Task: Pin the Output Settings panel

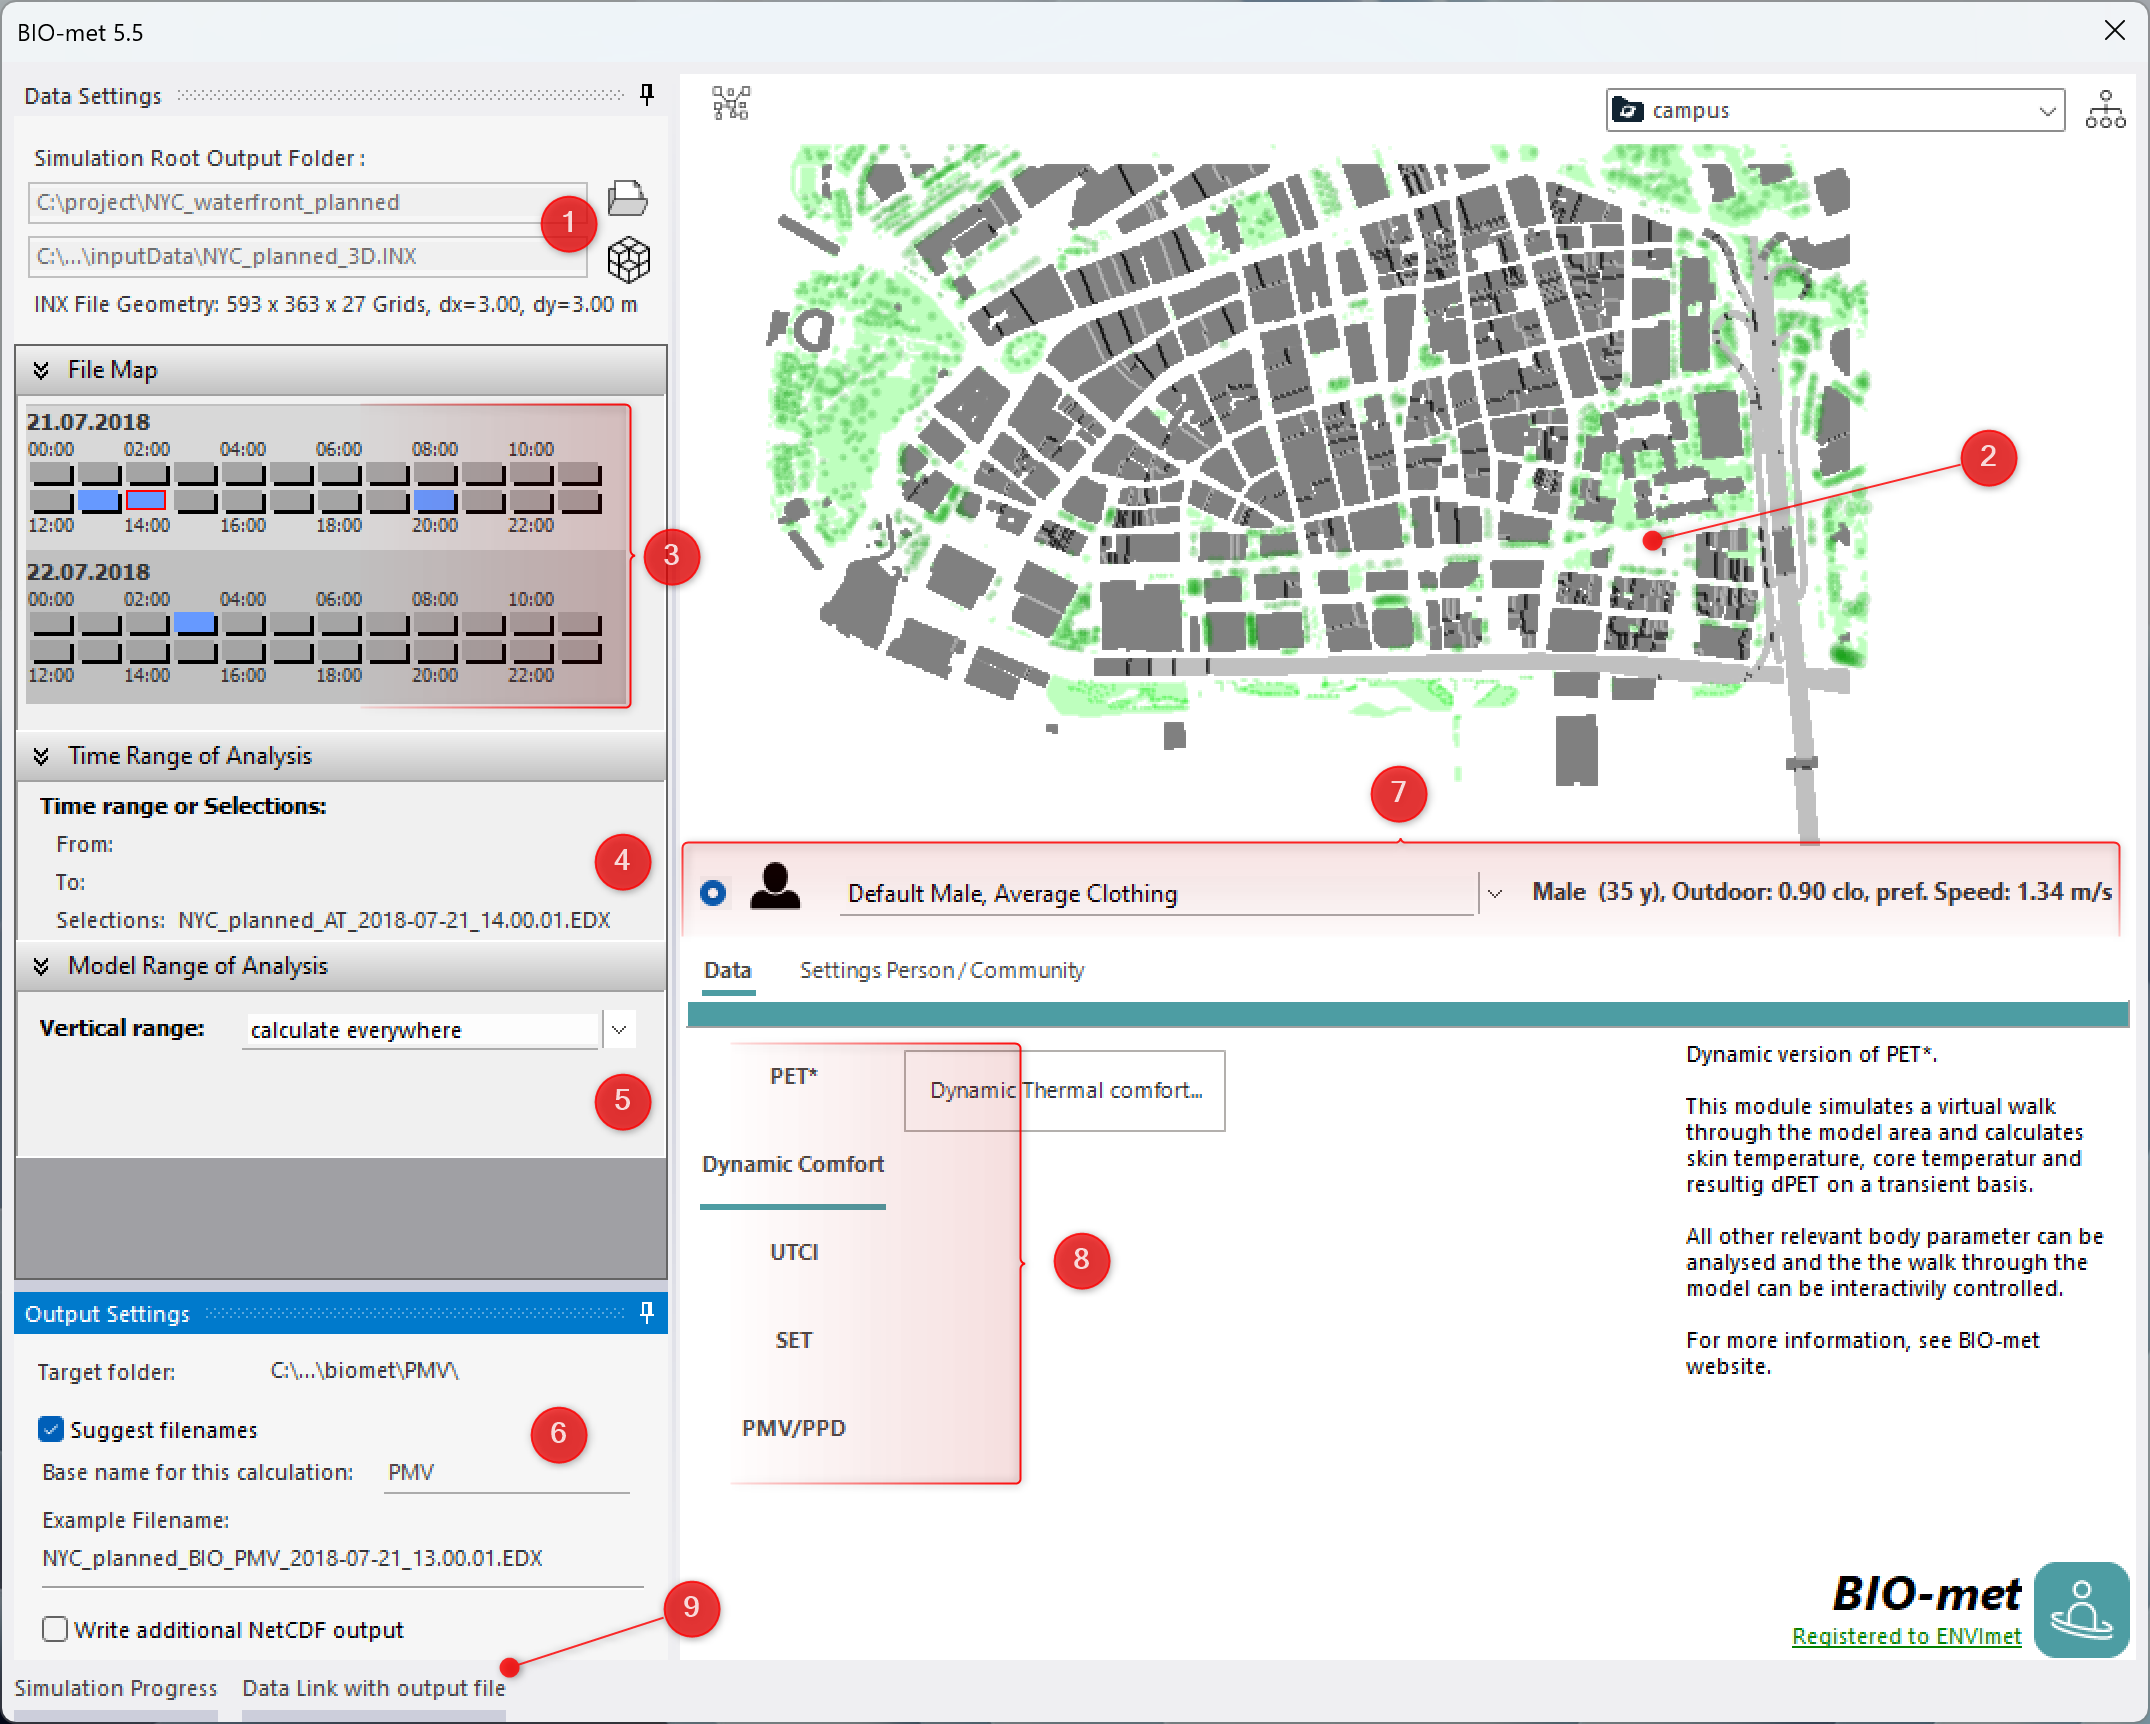Action: tap(647, 1312)
